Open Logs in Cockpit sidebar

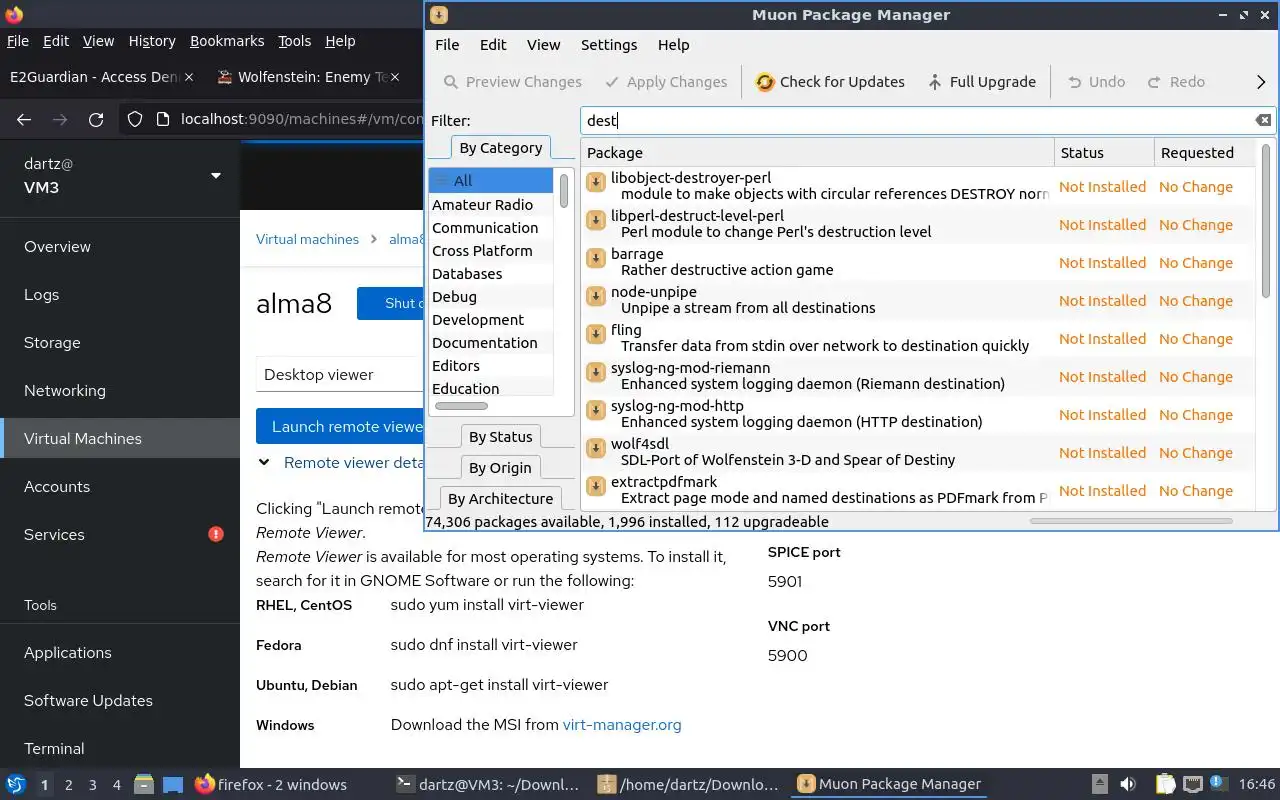pos(120,295)
